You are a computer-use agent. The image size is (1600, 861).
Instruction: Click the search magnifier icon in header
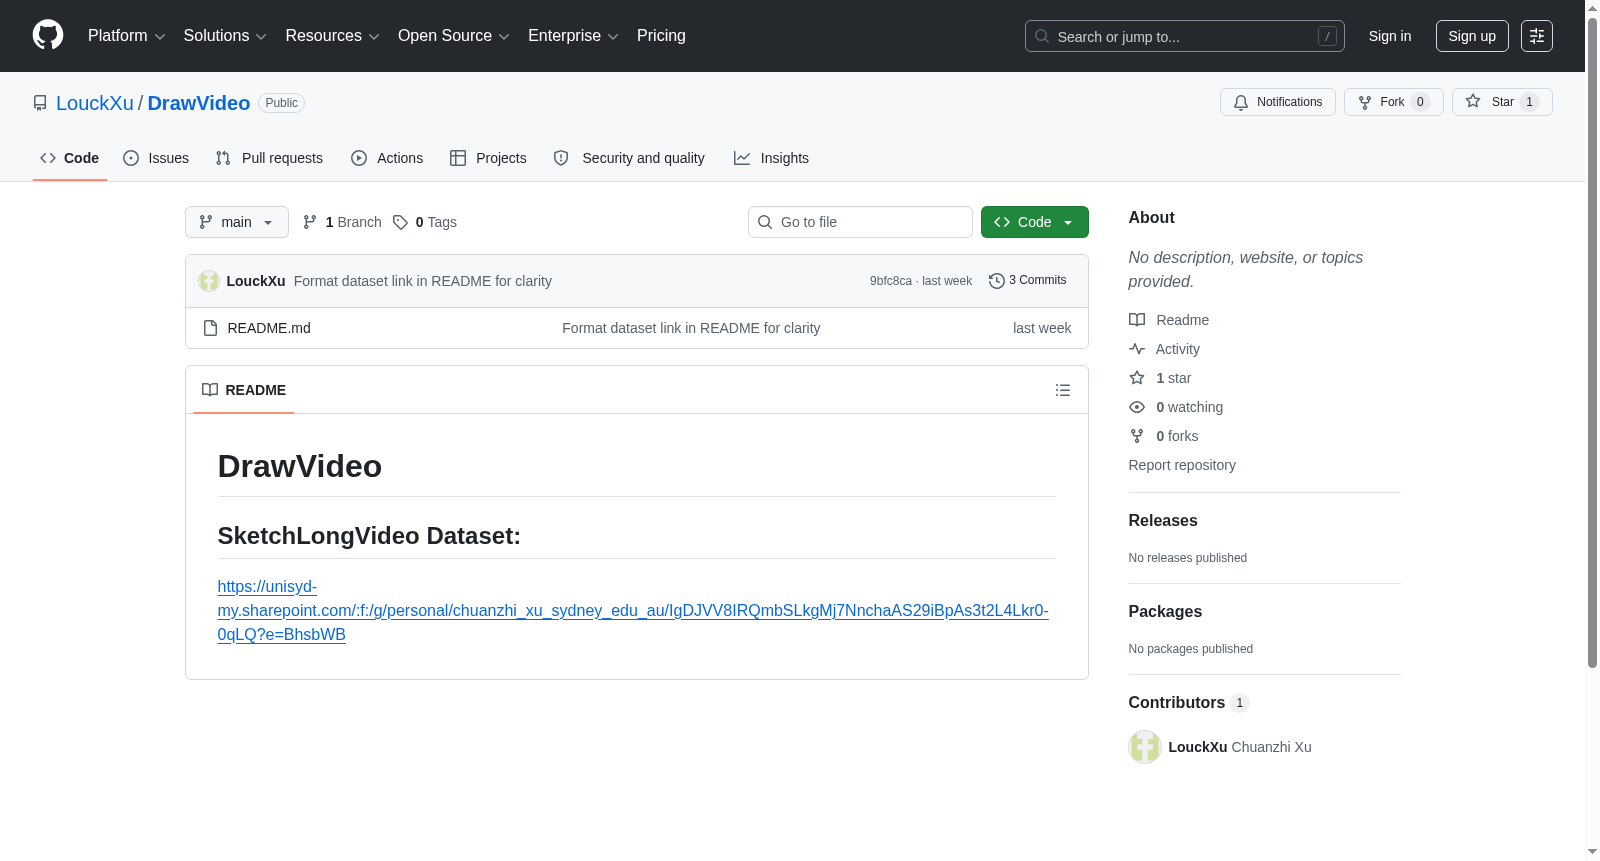1042,36
